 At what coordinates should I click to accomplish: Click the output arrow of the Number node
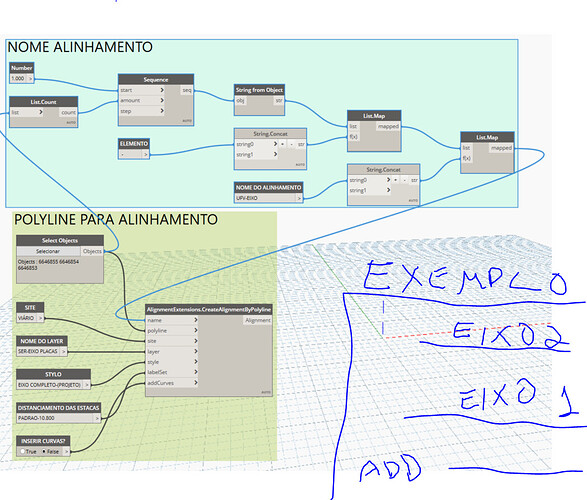[31, 79]
